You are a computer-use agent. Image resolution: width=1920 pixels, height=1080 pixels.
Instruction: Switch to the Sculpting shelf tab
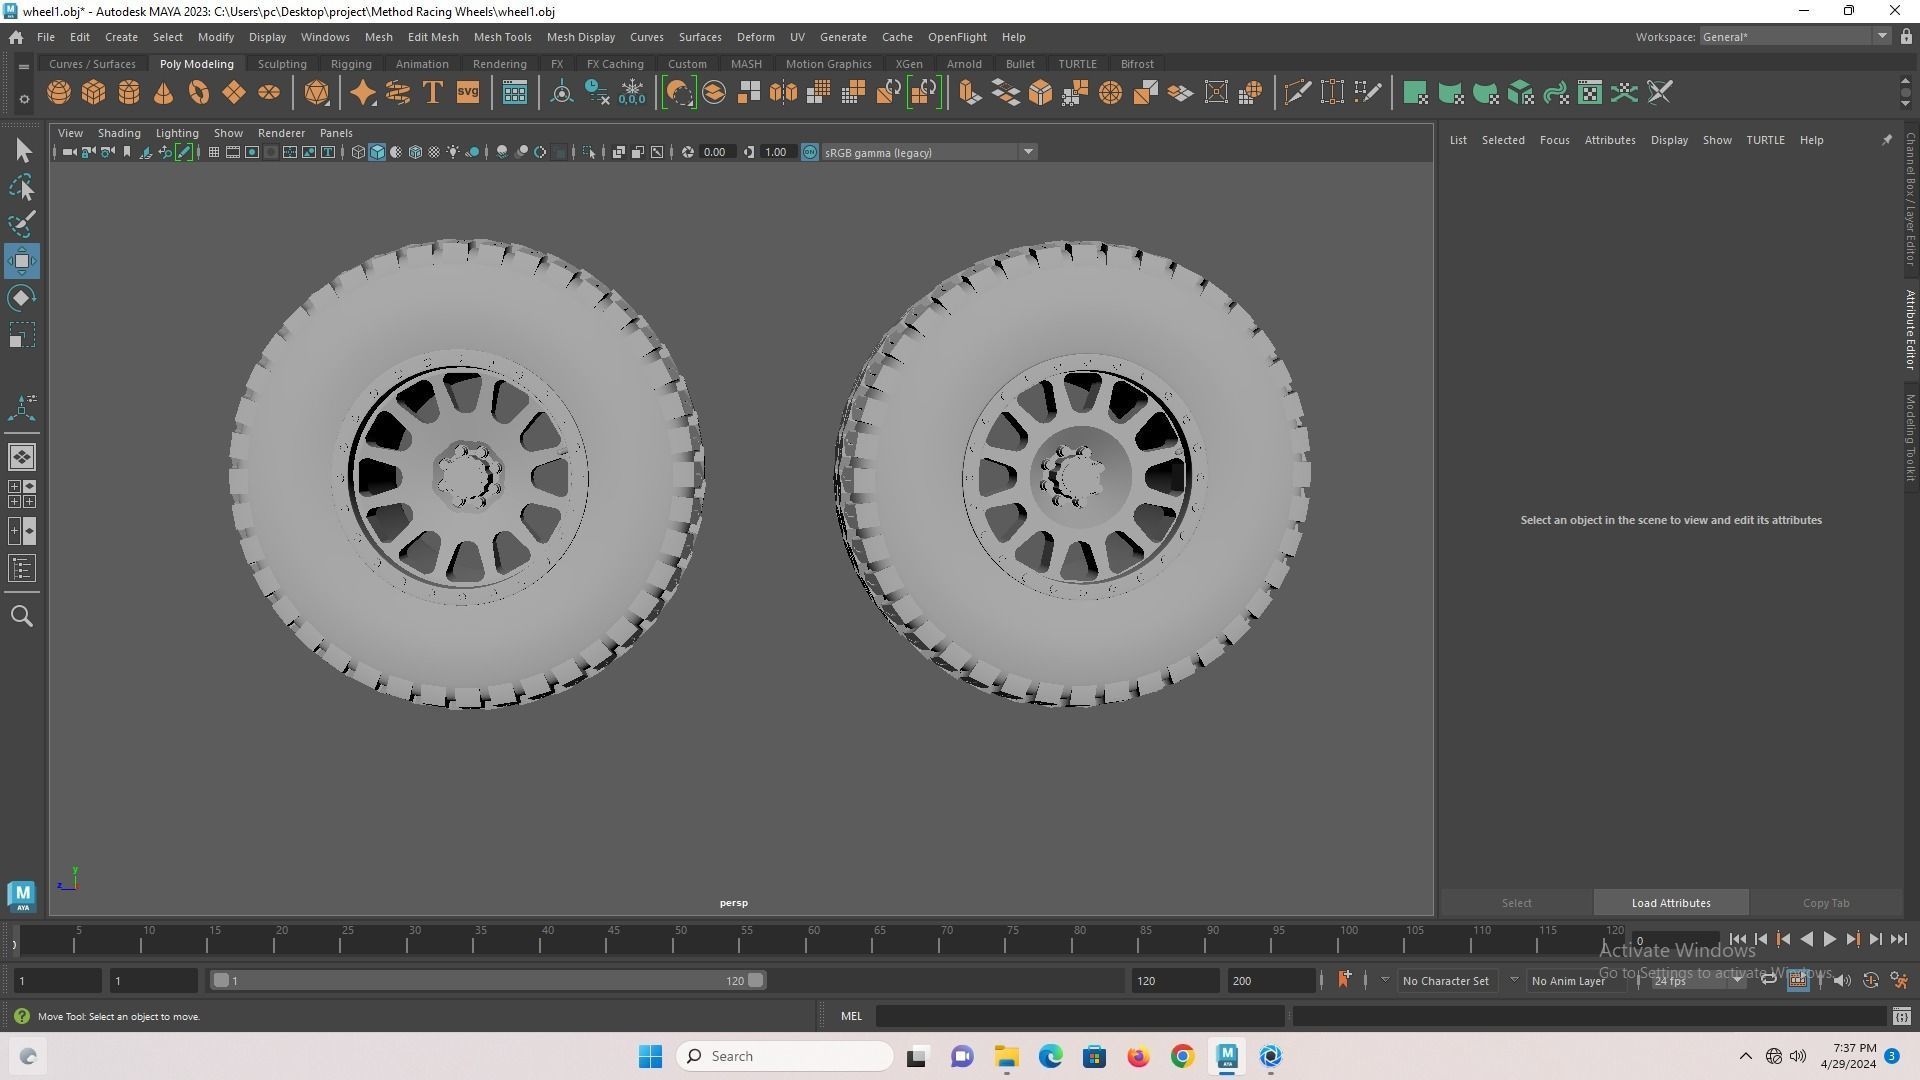click(282, 64)
